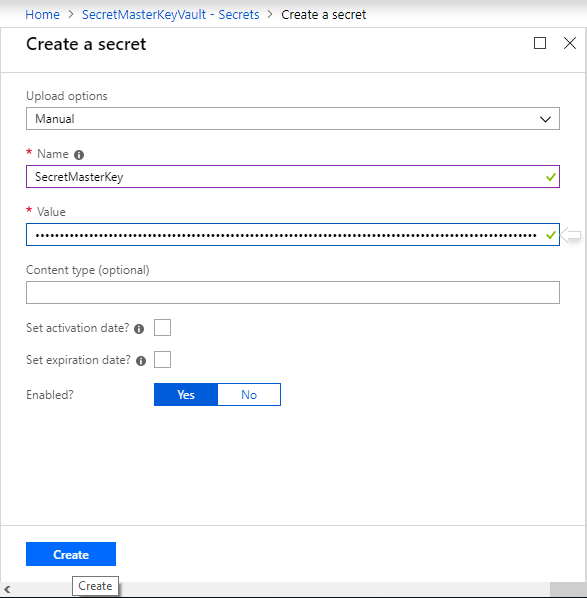Click the activation date info icon
The height and width of the screenshot is (598, 587).
[x=139, y=329]
